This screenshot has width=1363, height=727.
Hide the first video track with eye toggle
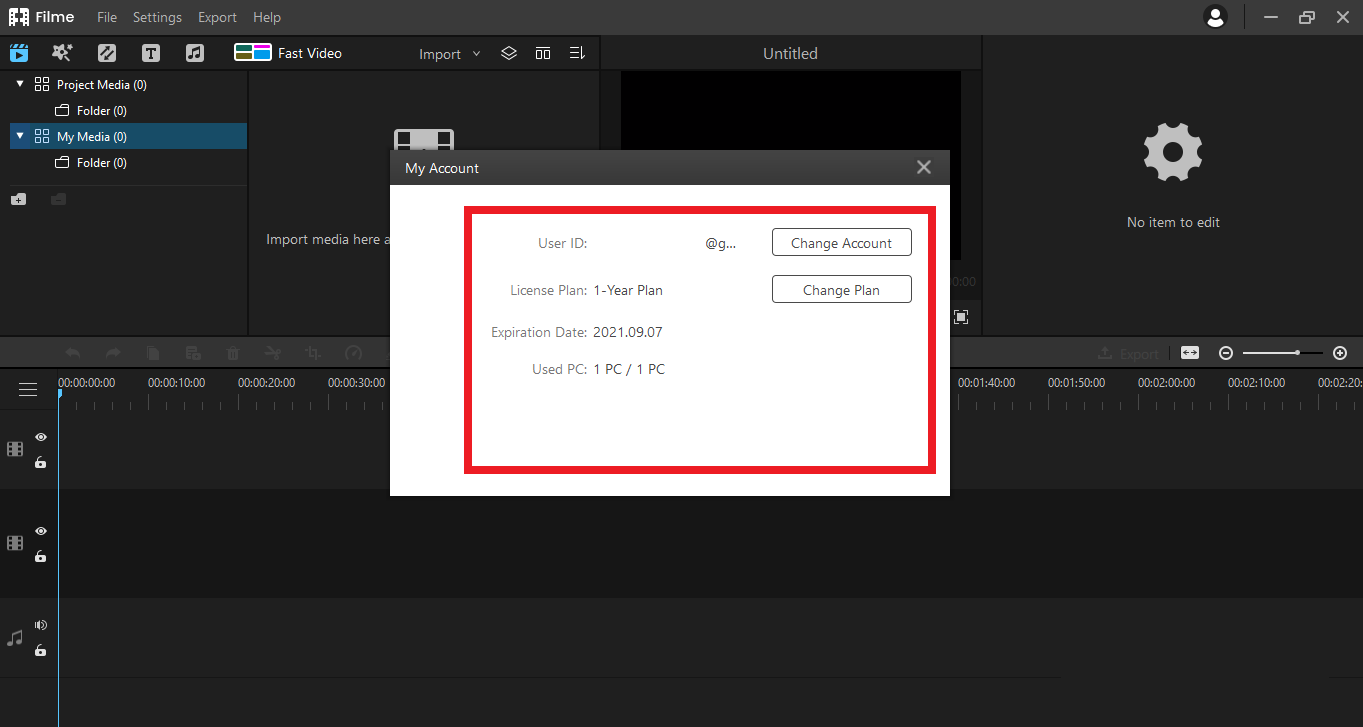click(41, 437)
